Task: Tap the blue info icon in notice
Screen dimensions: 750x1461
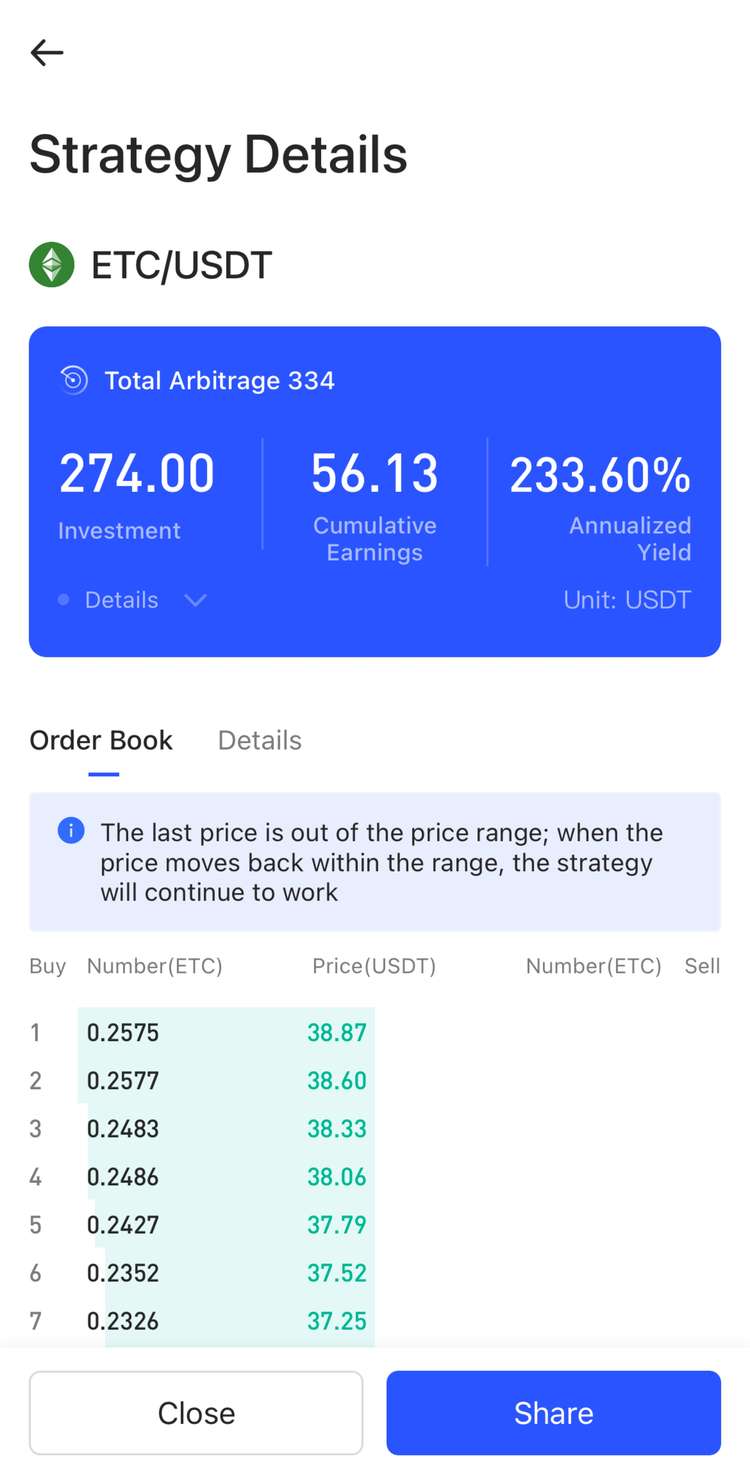Action: (x=71, y=831)
